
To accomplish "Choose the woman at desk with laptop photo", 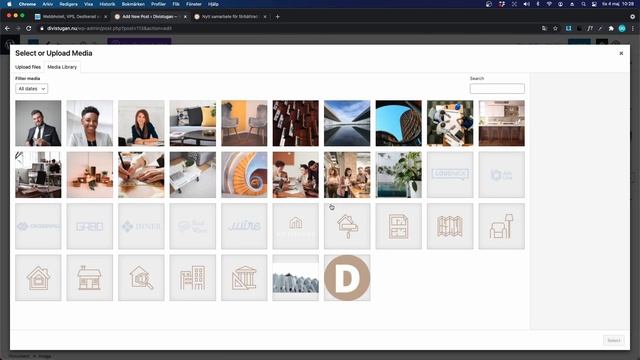I will [x=141, y=123].
